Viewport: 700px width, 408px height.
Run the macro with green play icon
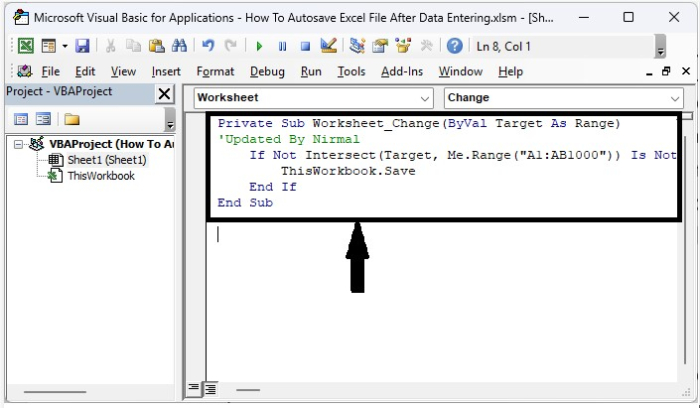[259, 46]
